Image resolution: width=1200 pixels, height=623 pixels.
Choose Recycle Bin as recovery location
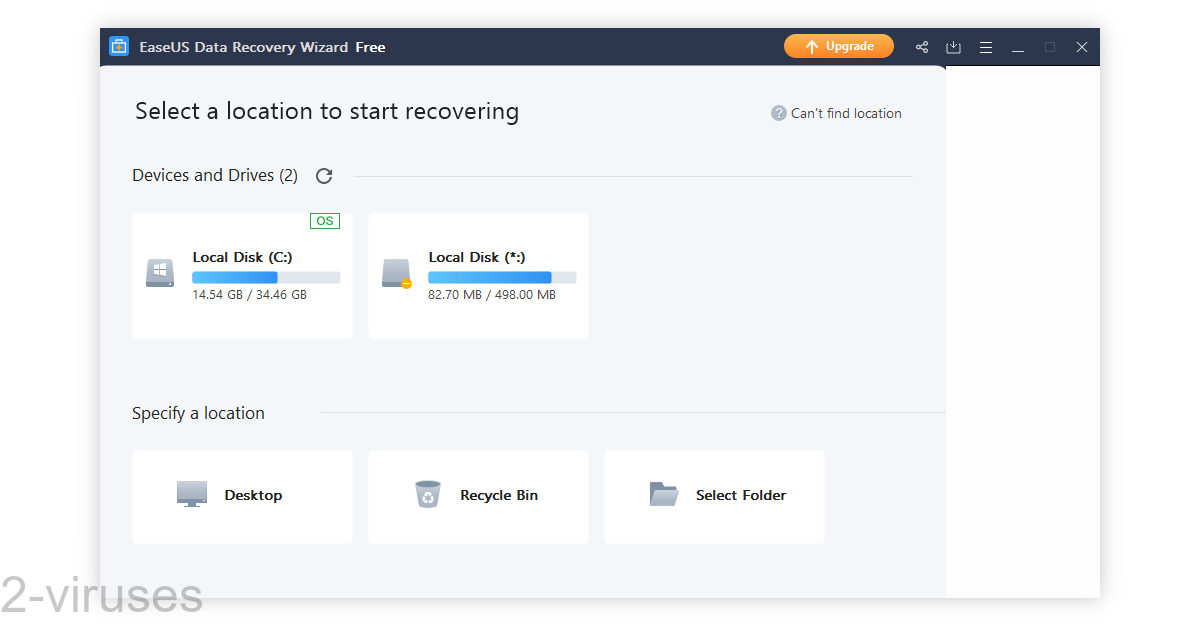[478, 496]
